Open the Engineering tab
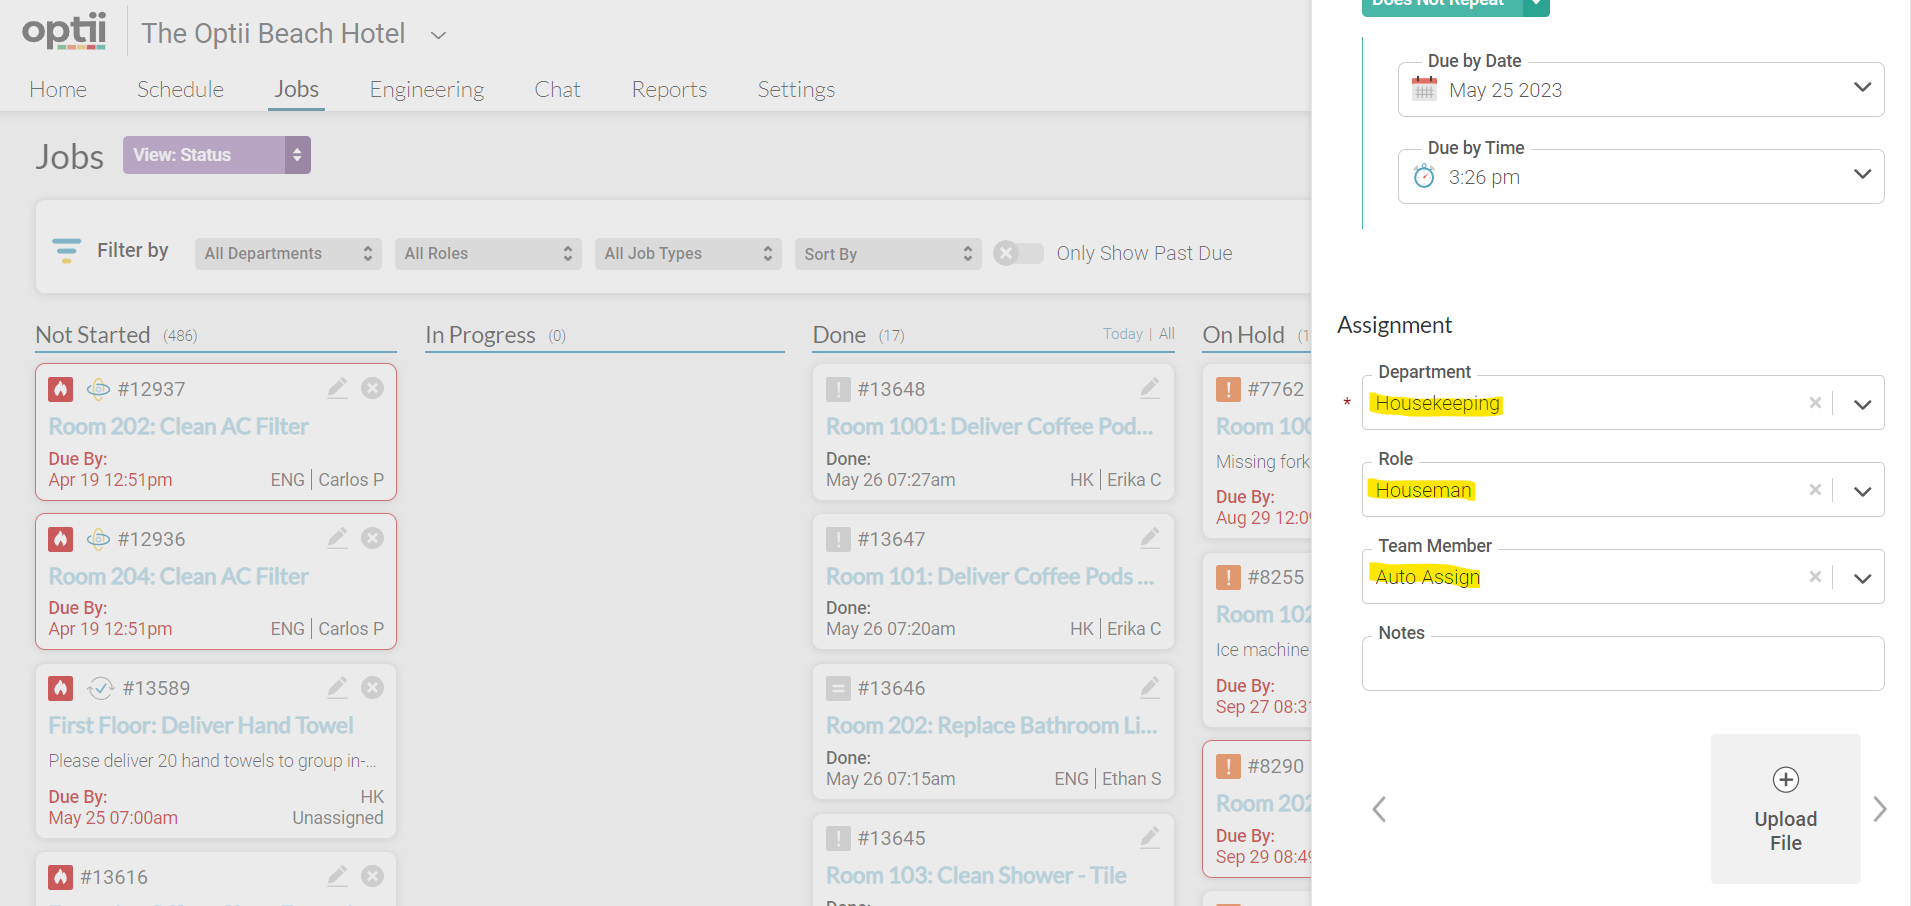Viewport: 1911px width, 906px height. click(427, 90)
